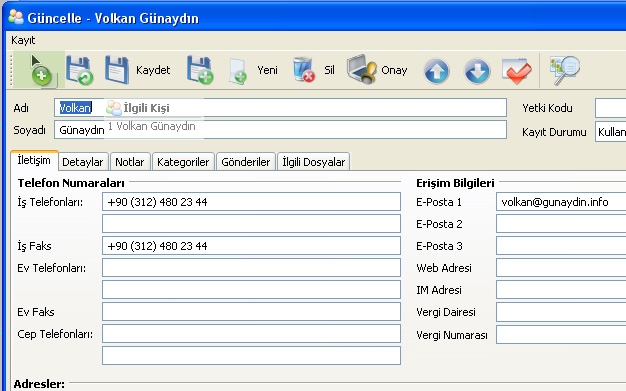
Task: Click the save and refresh floppy icon
Action: [79, 70]
